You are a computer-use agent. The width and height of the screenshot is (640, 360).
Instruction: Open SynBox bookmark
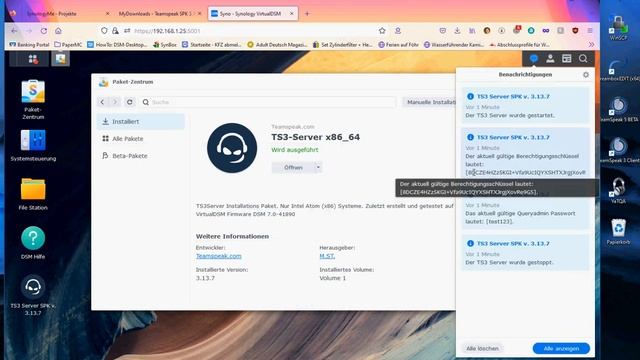[x=165, y=44]
